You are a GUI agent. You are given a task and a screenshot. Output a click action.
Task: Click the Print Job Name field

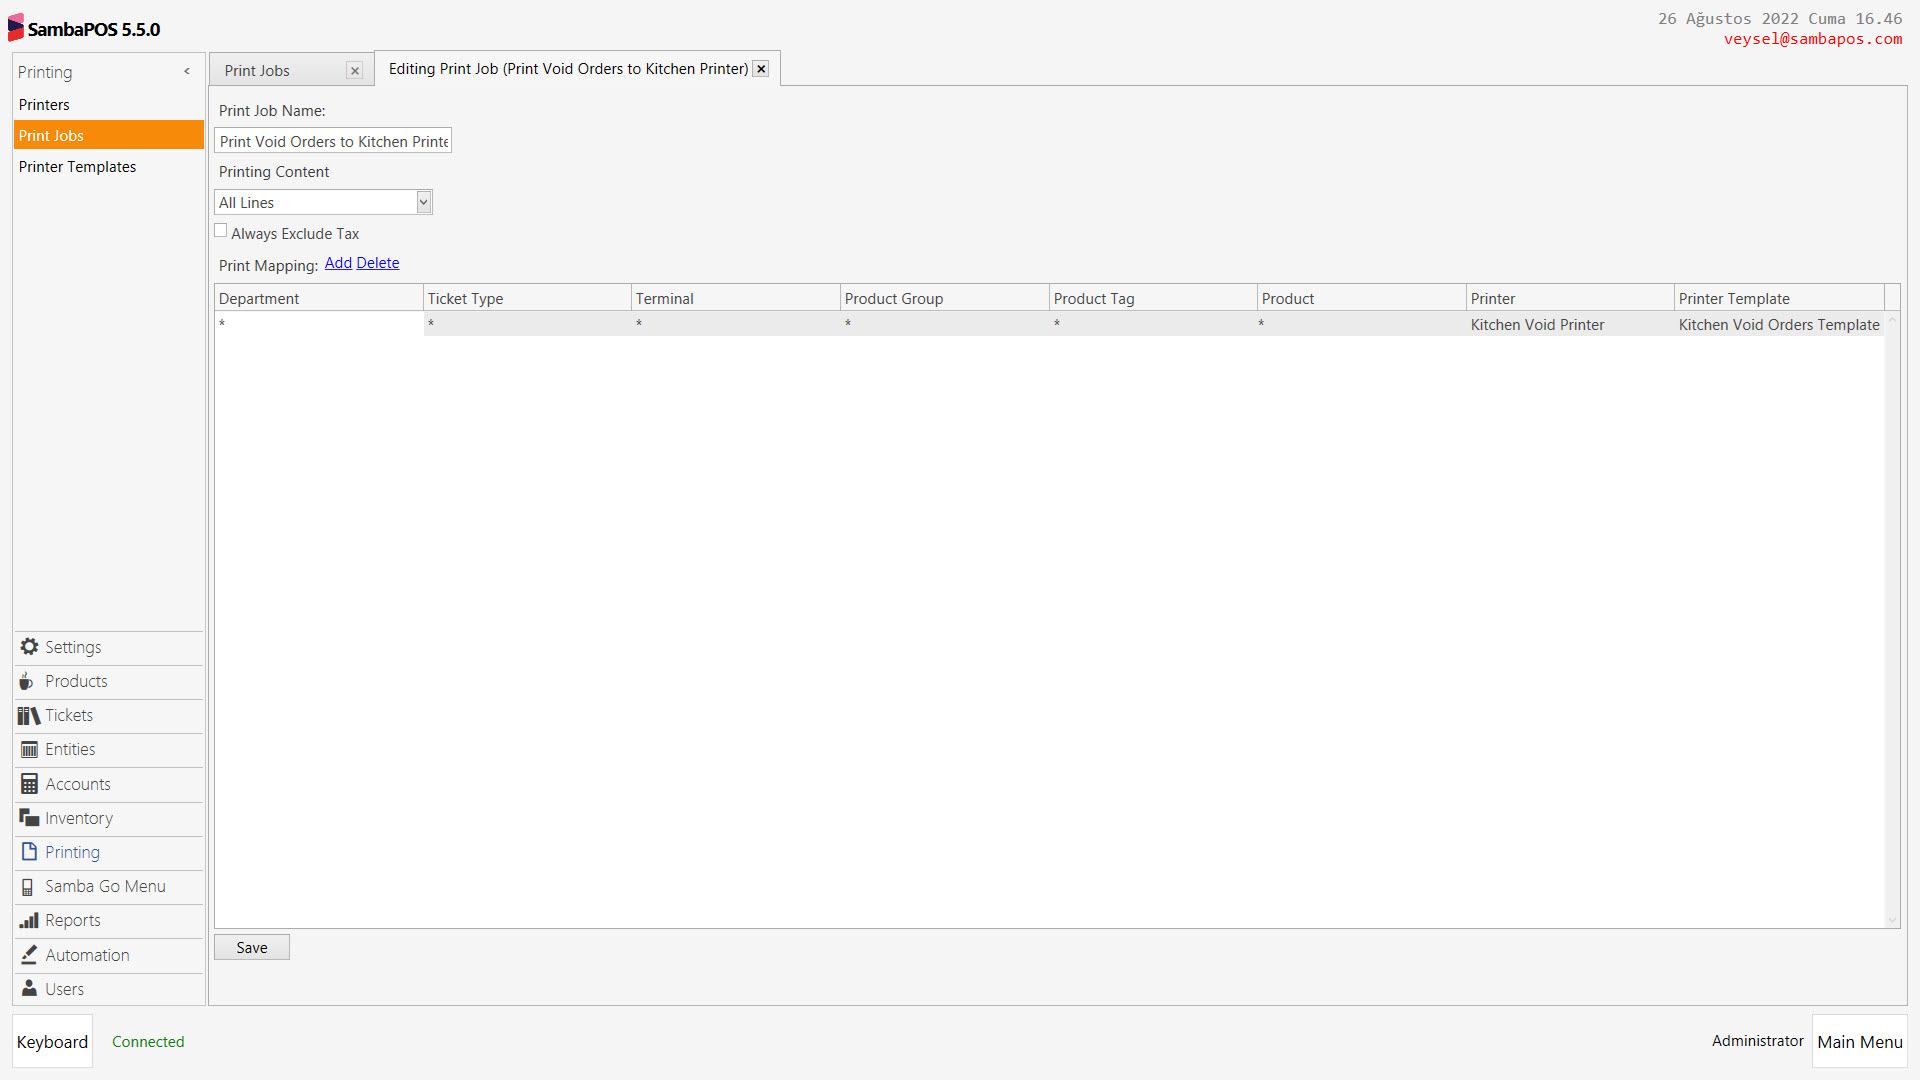pos(333,141)
